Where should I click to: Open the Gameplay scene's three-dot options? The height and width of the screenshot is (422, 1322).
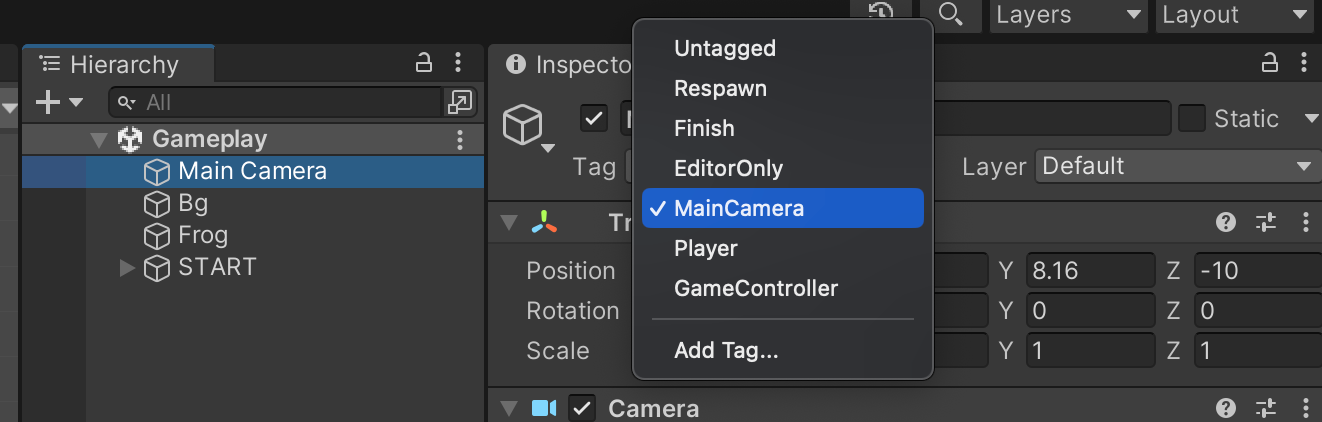click(460, 139)
